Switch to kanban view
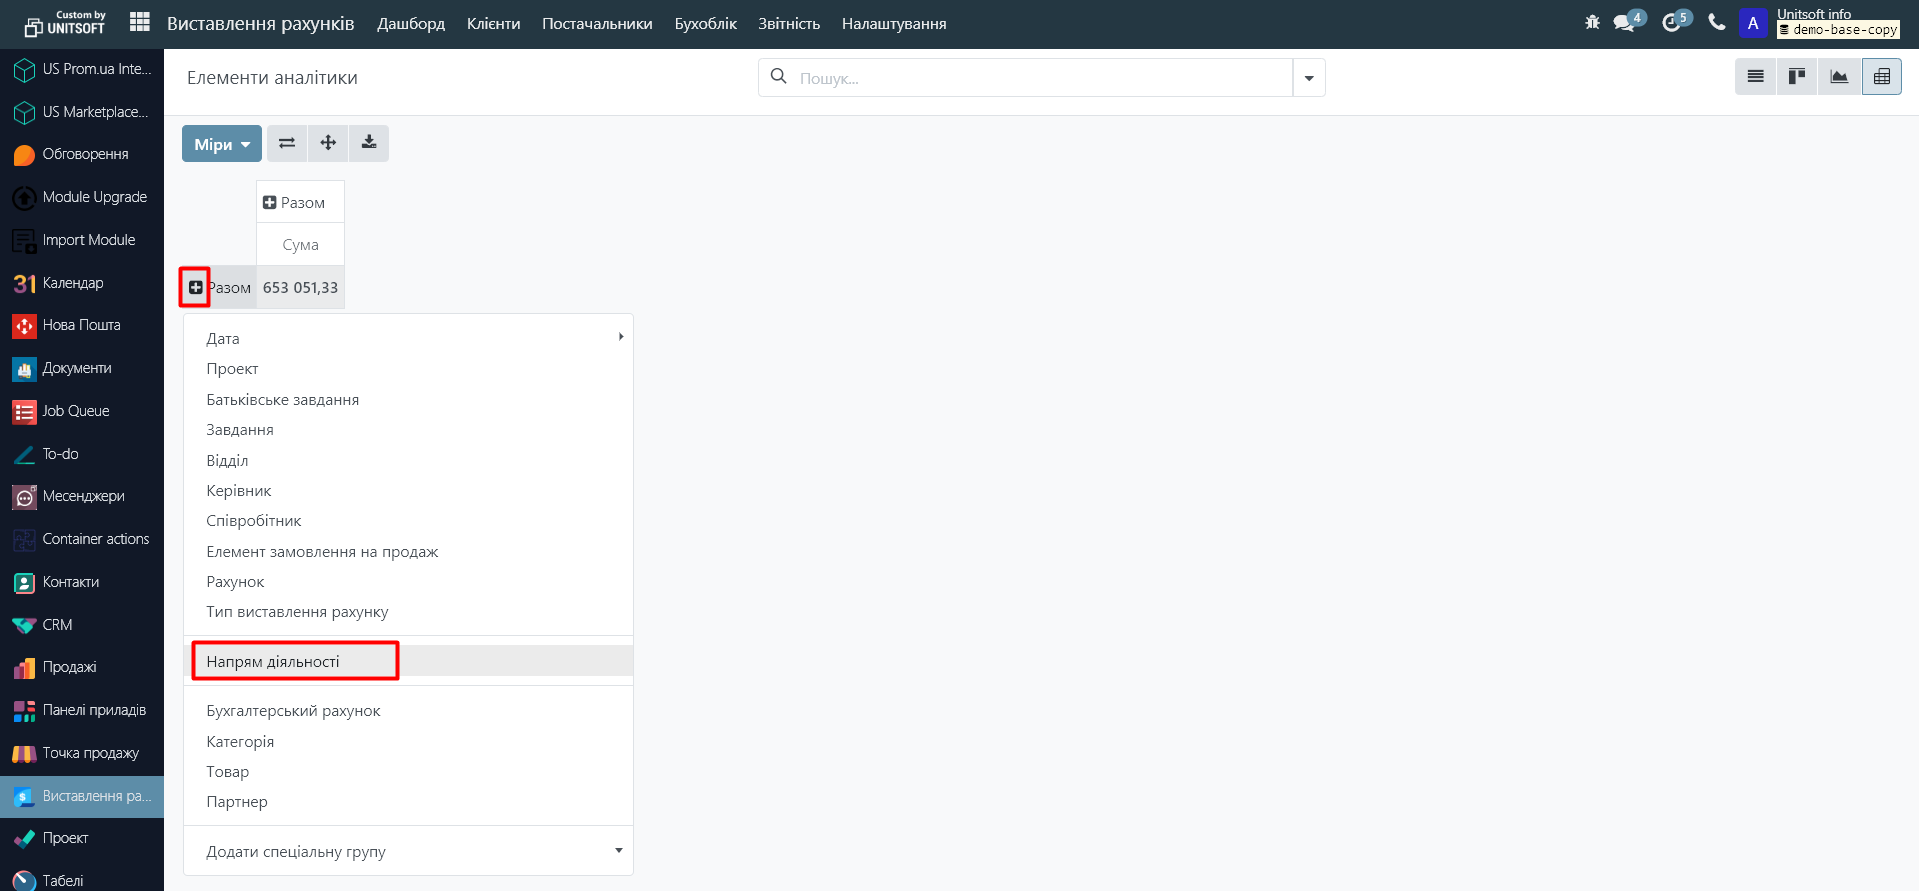Screen dimensions: 1919x891 [1797, 77]
